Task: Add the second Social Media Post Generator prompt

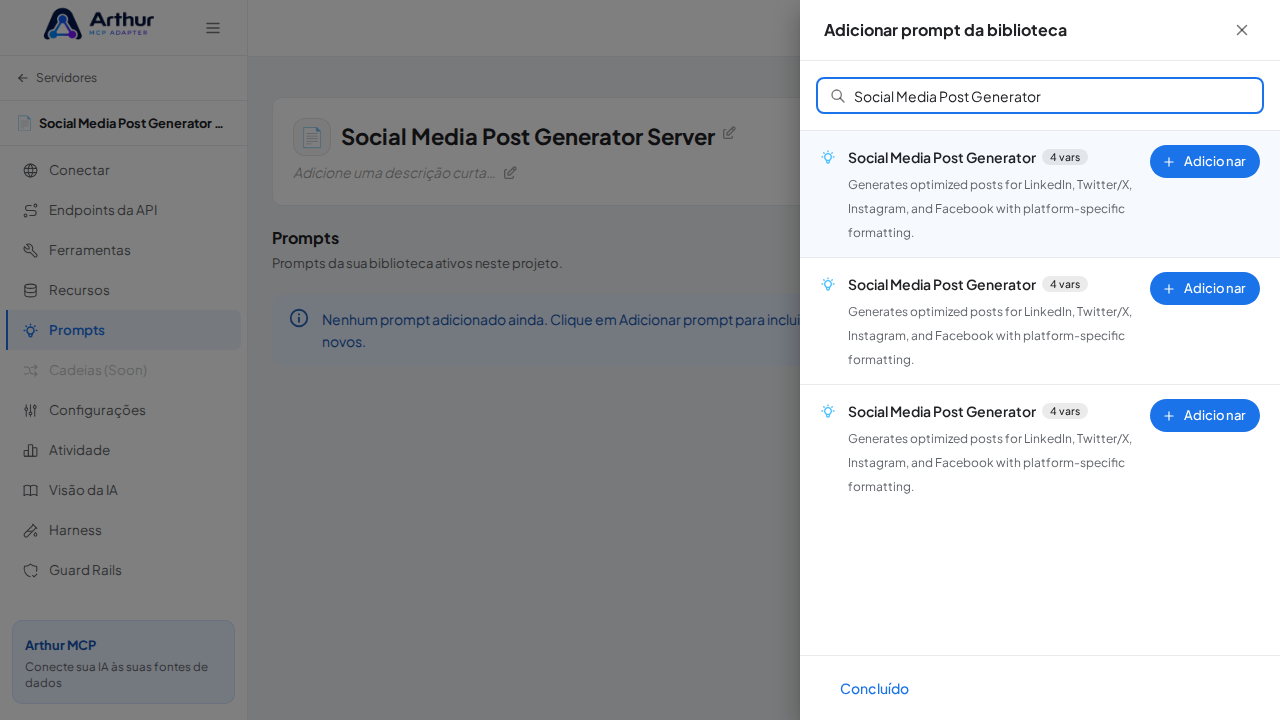Action: pos(1205,288)
